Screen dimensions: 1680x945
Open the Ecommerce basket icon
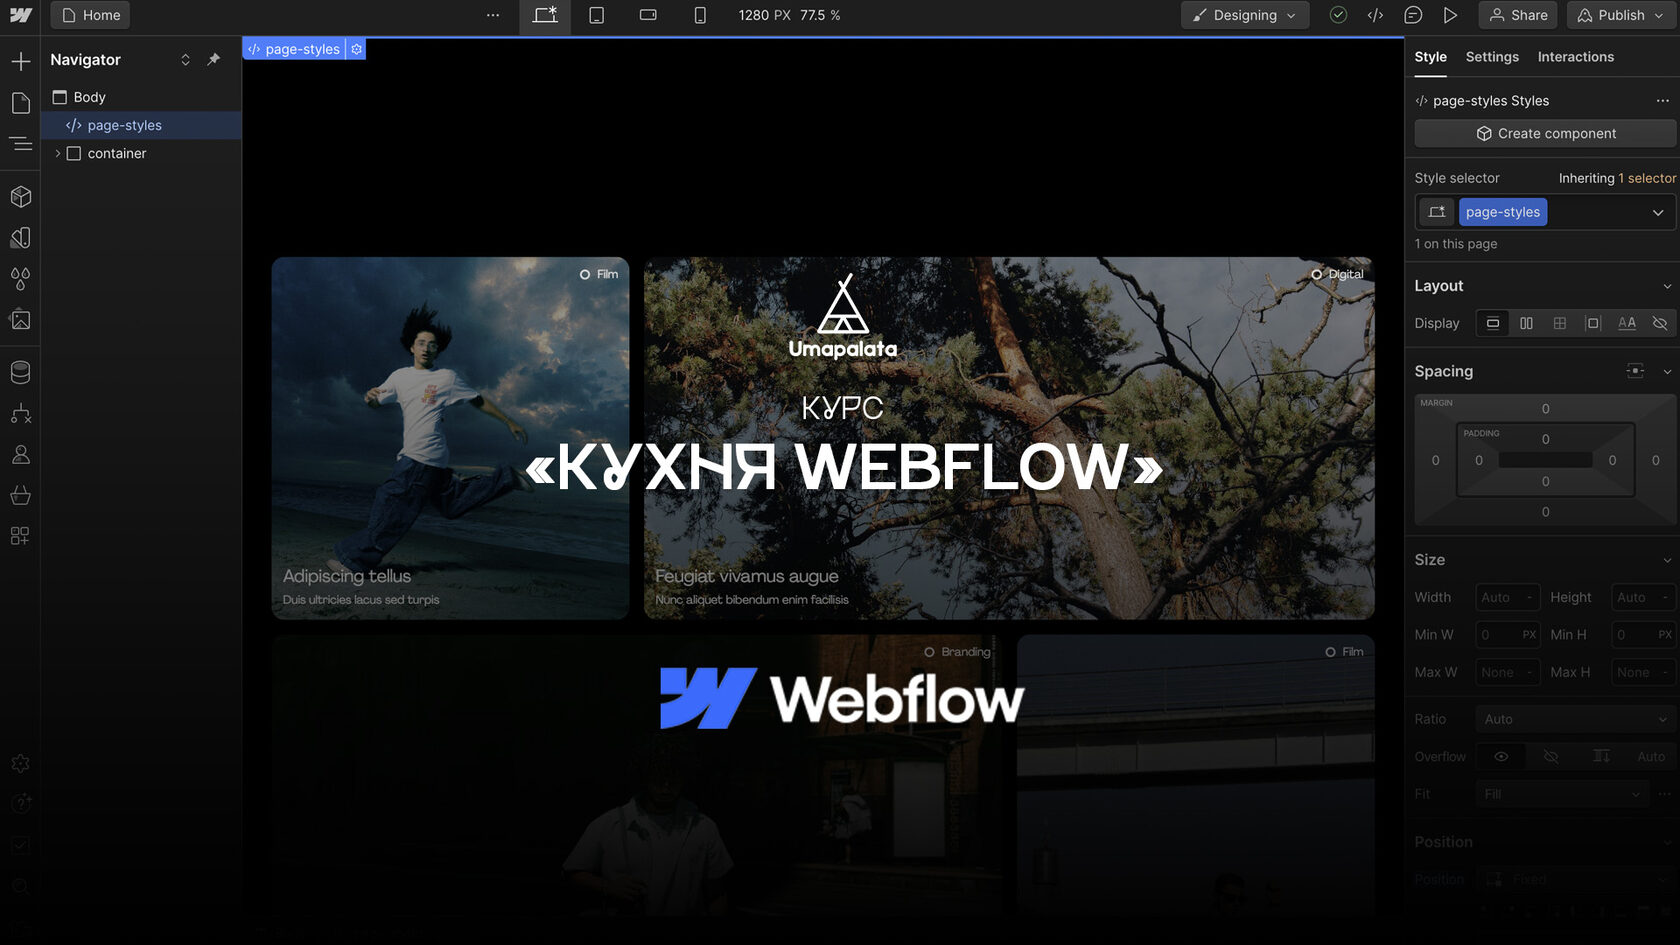20,495
